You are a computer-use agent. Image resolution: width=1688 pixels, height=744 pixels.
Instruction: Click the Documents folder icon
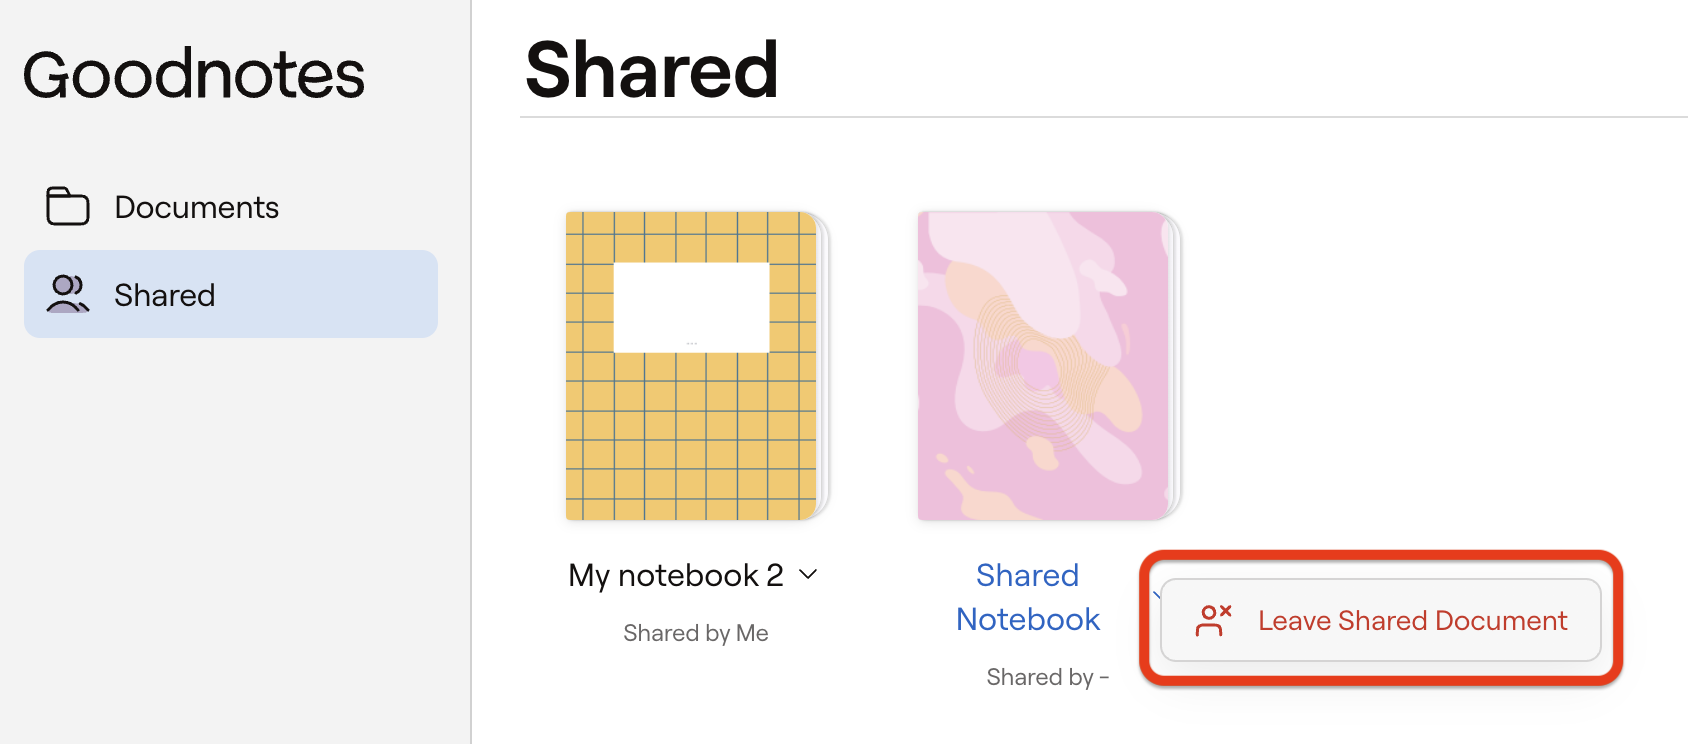(67, 206)
